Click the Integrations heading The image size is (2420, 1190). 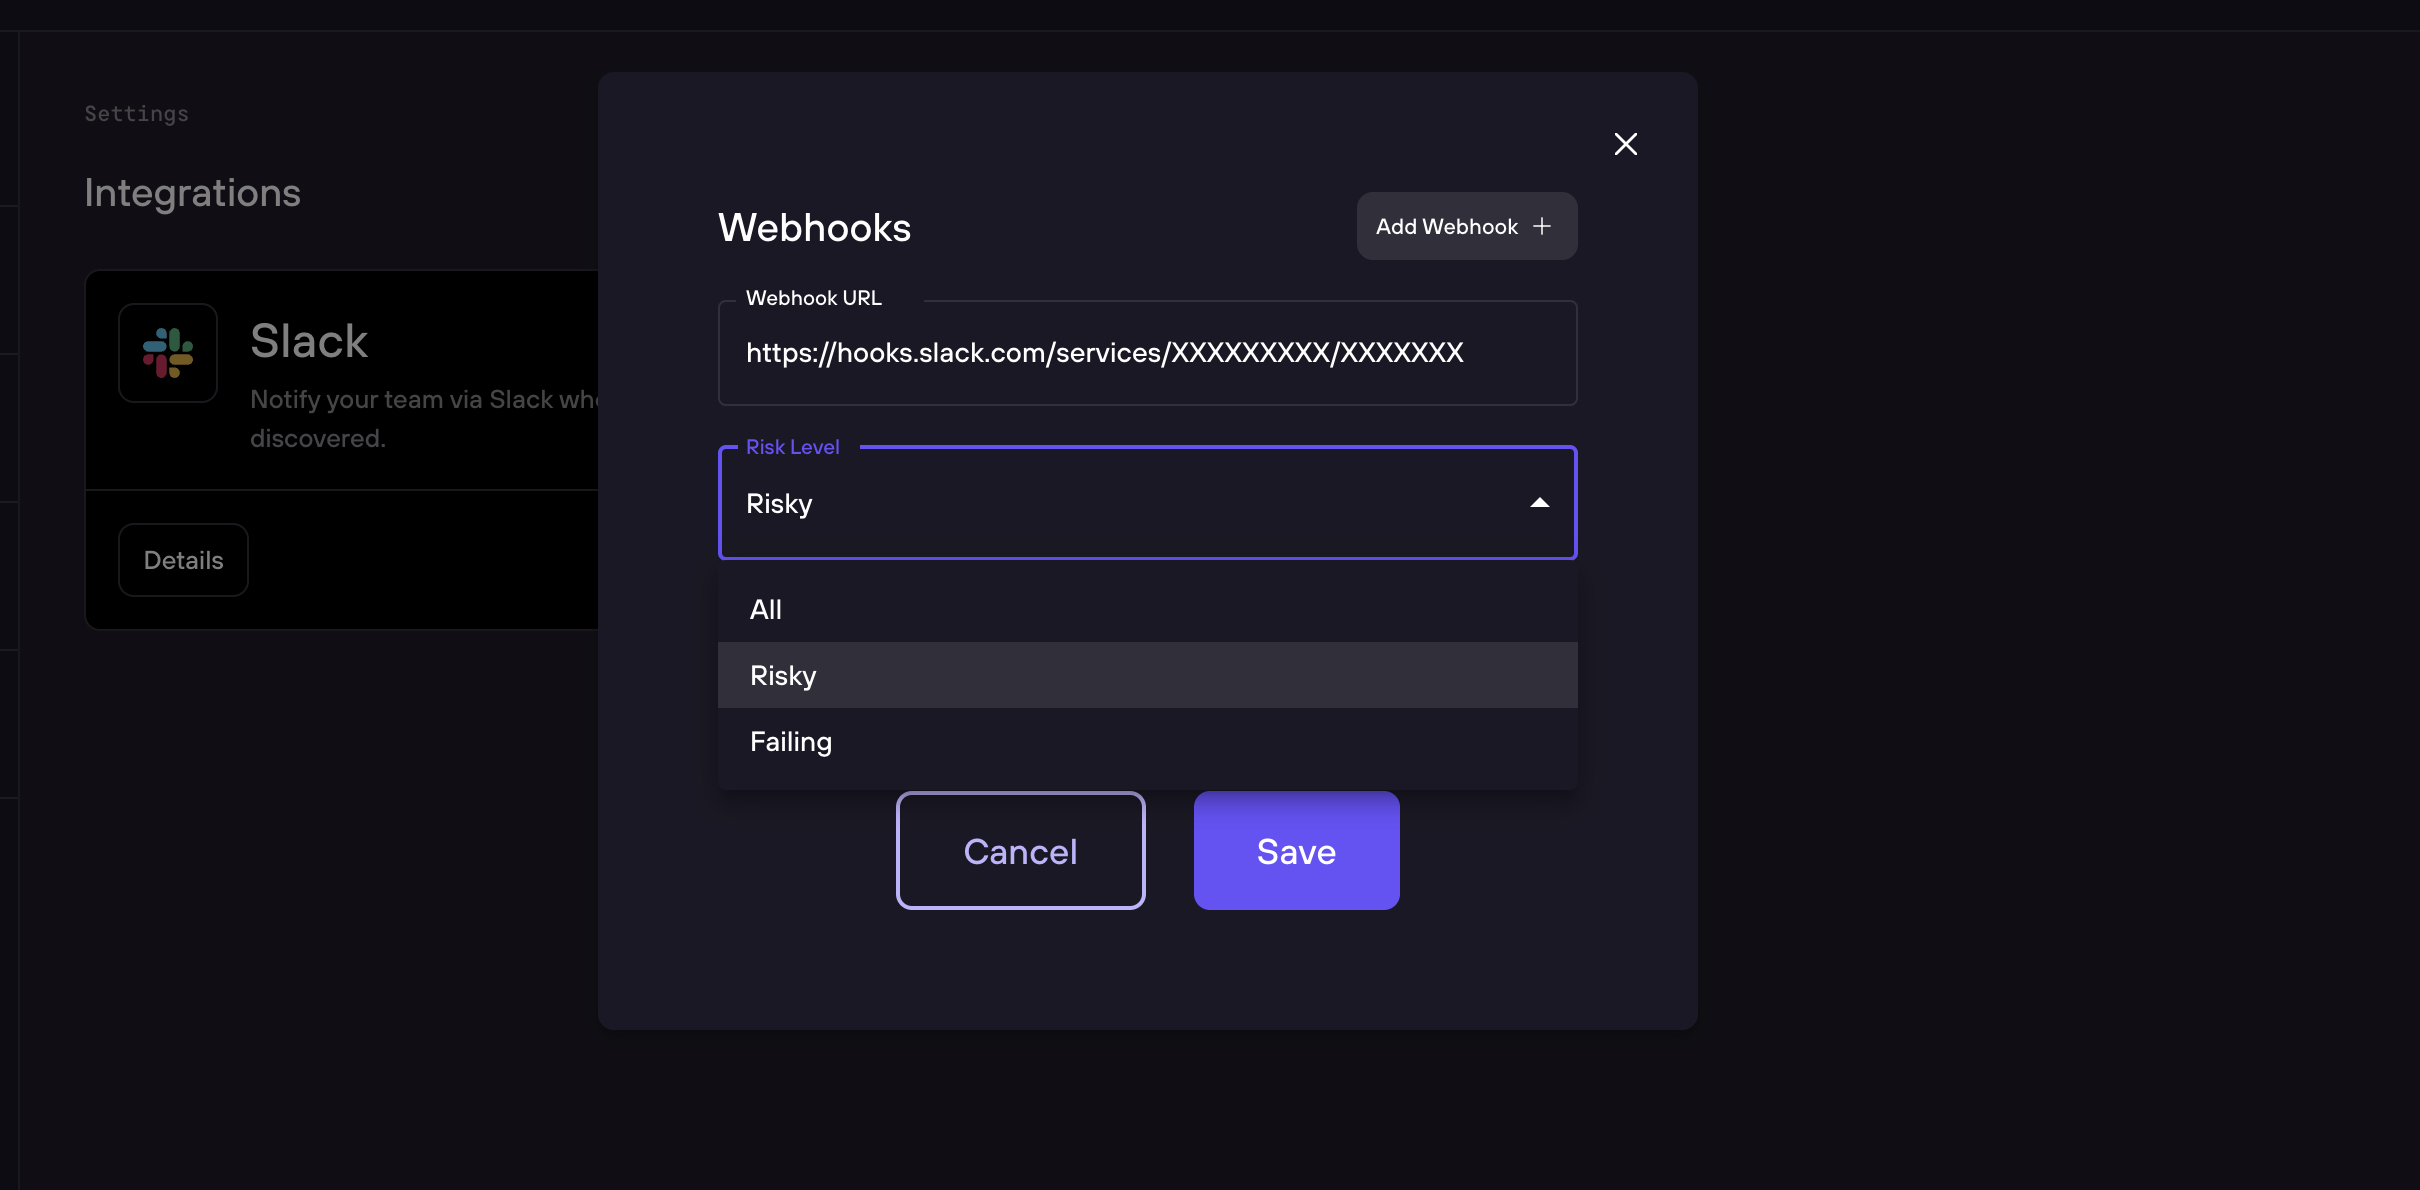tap(192, 192)
